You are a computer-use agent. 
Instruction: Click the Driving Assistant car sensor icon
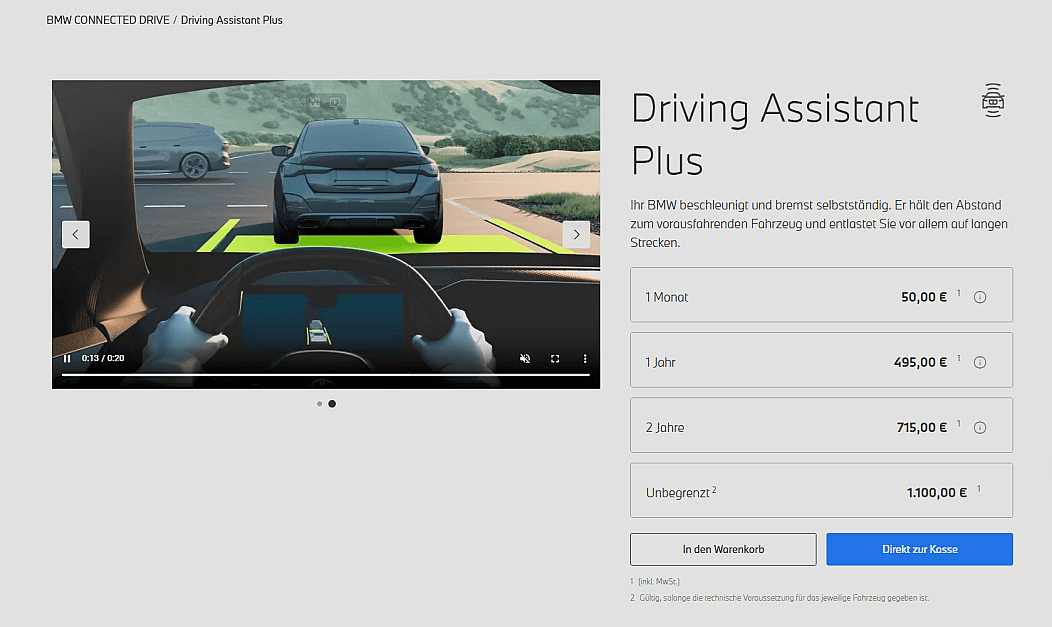pos(993,101)
